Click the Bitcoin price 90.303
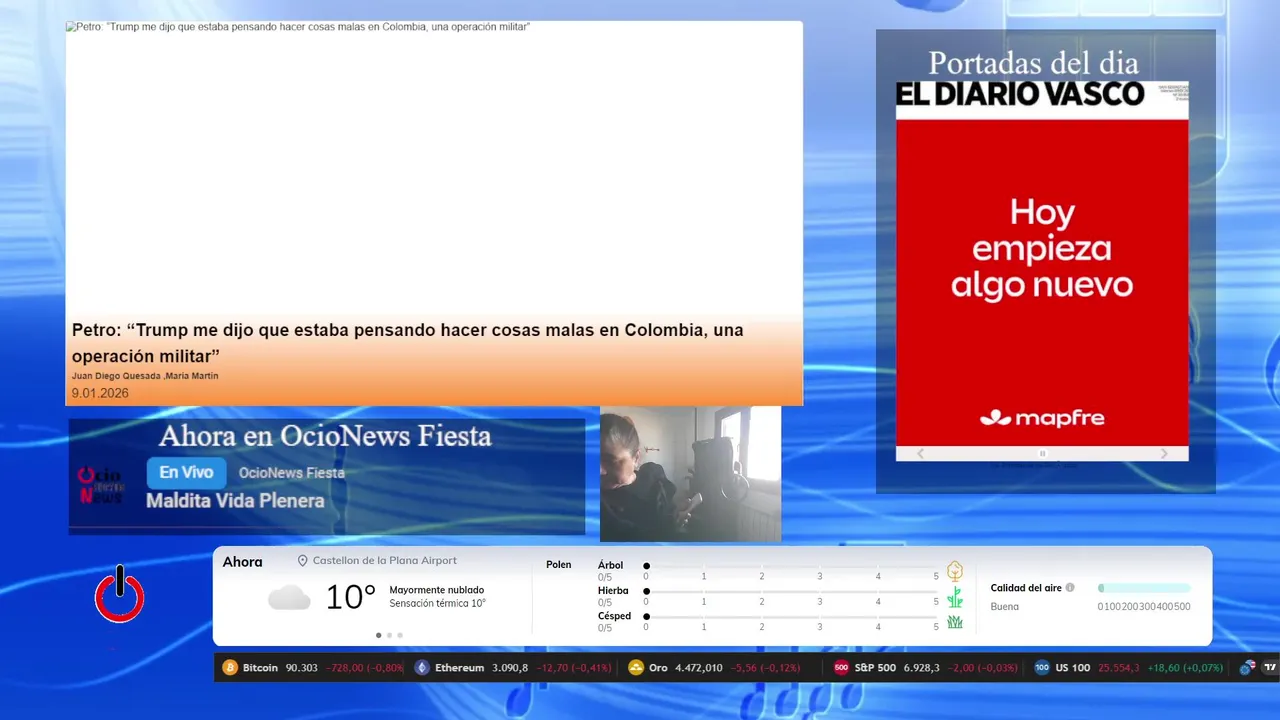This screenshot has width=1280, height=720. (x=302, y=668)
